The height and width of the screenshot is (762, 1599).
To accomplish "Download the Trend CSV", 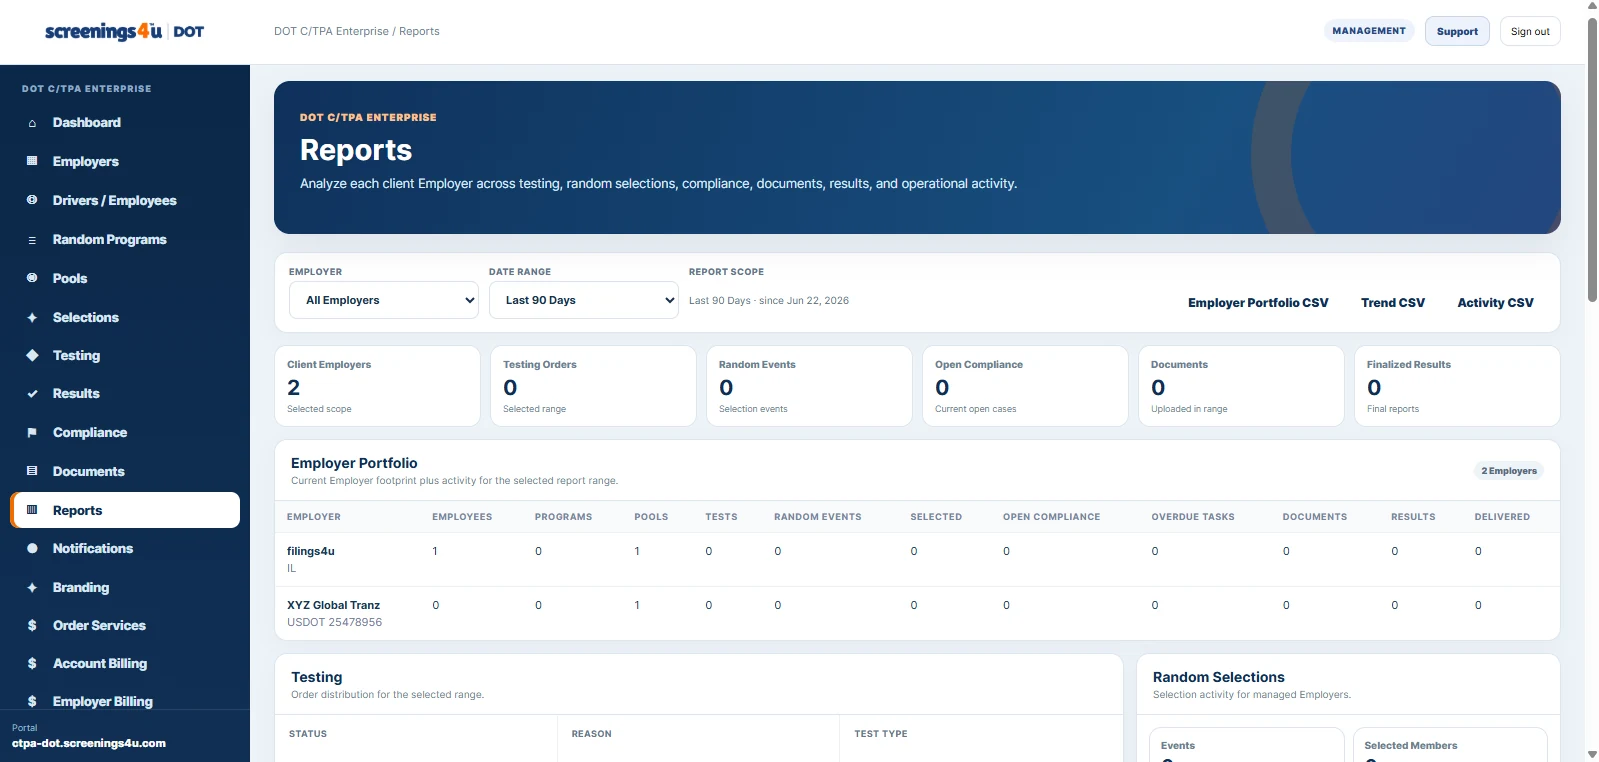I will coord(1393,302).
